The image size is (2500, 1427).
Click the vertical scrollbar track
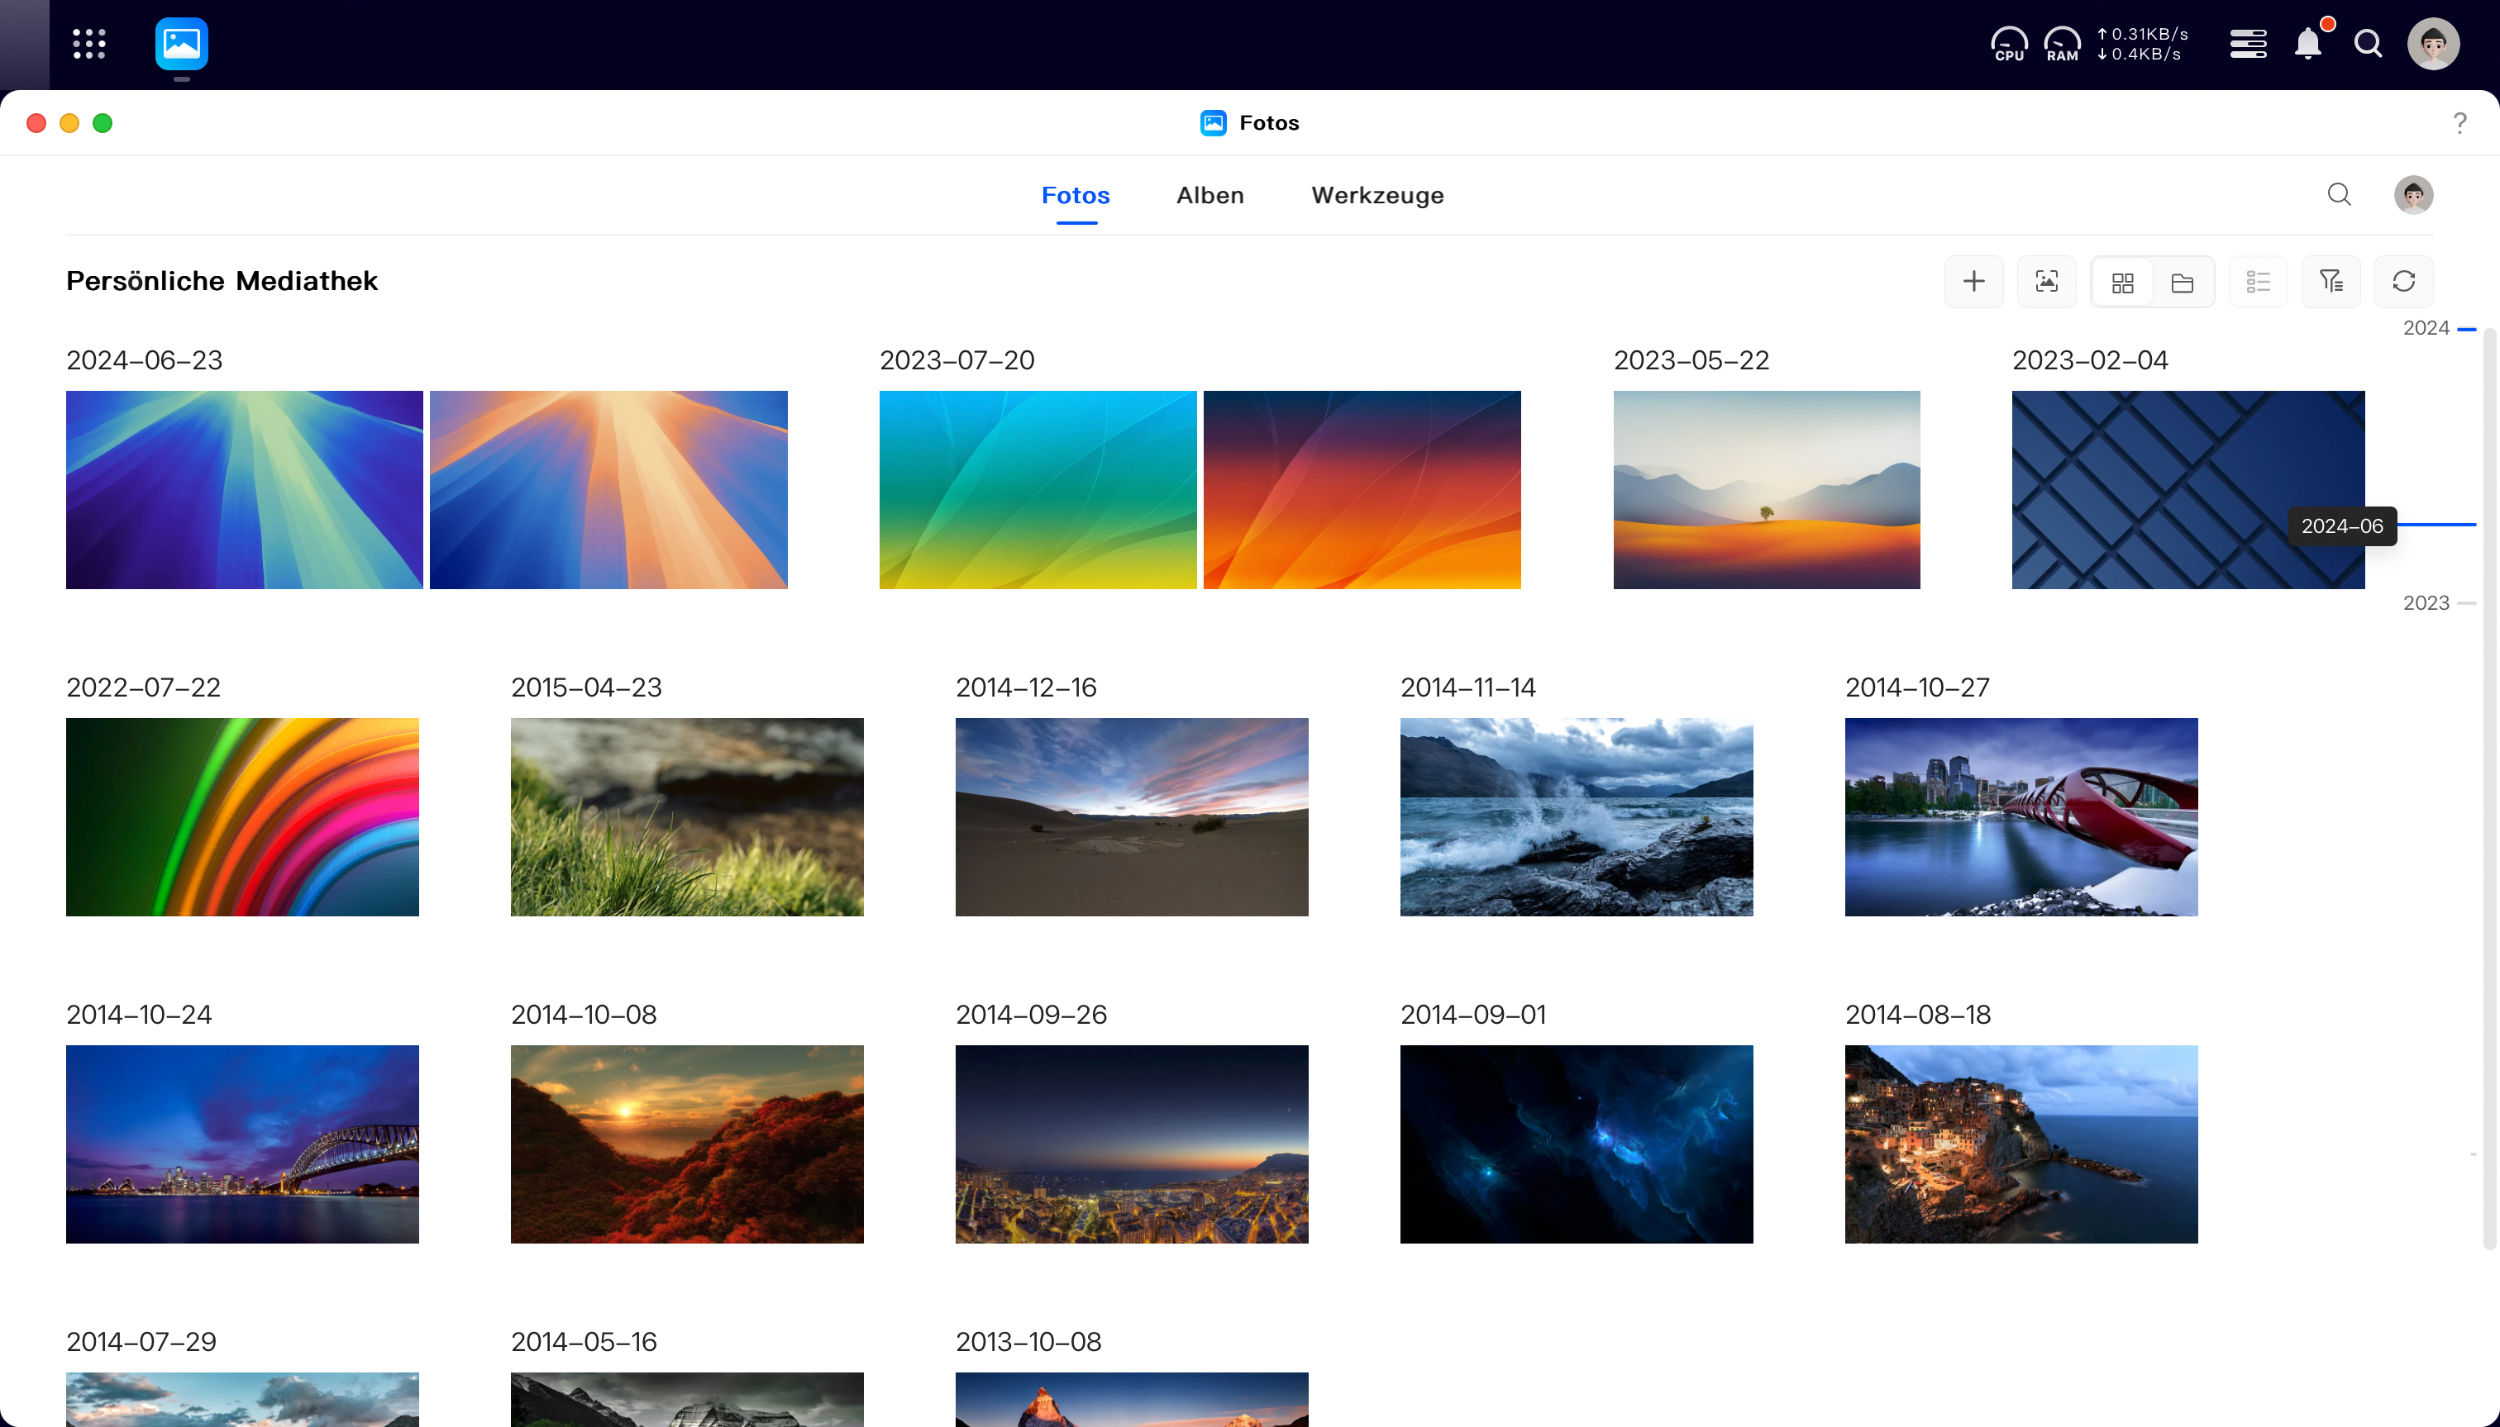pyautogui.click(x=2489, y=790)
